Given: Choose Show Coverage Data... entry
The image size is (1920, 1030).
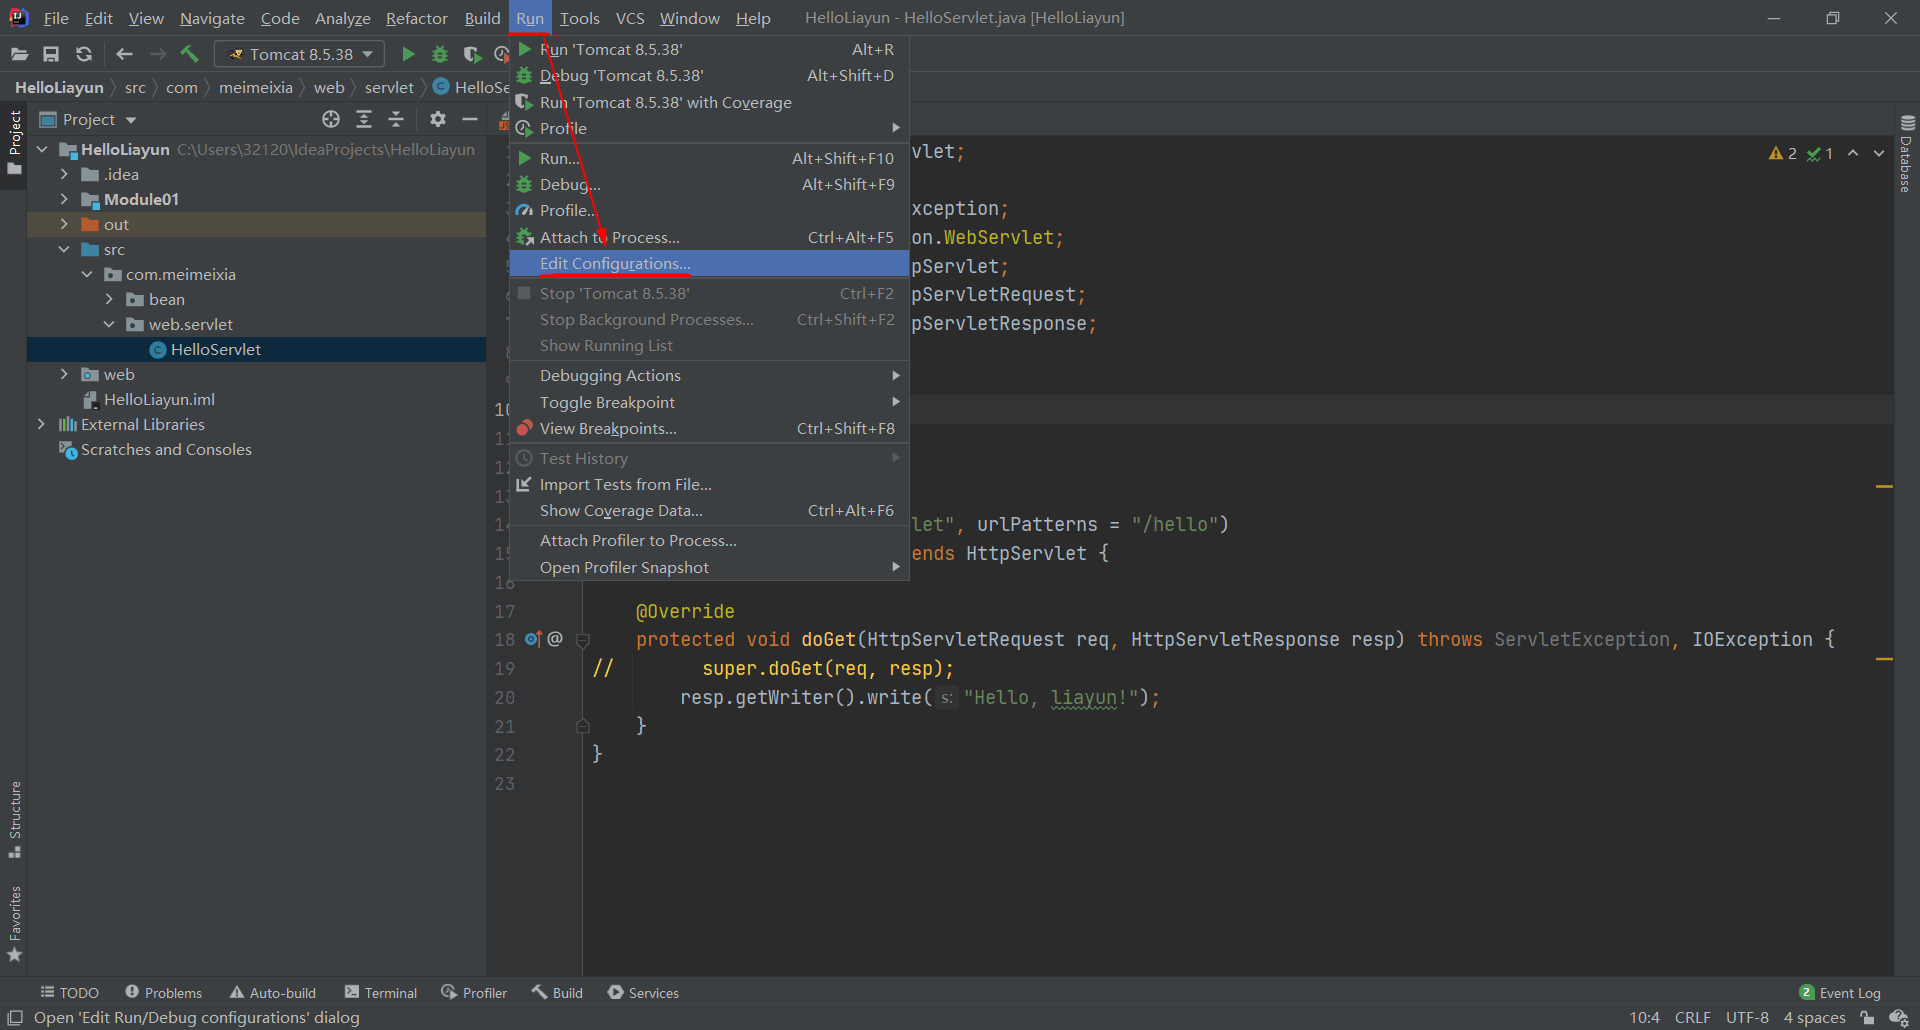Looking at the screenshot, I should click(x=709, y=510).
